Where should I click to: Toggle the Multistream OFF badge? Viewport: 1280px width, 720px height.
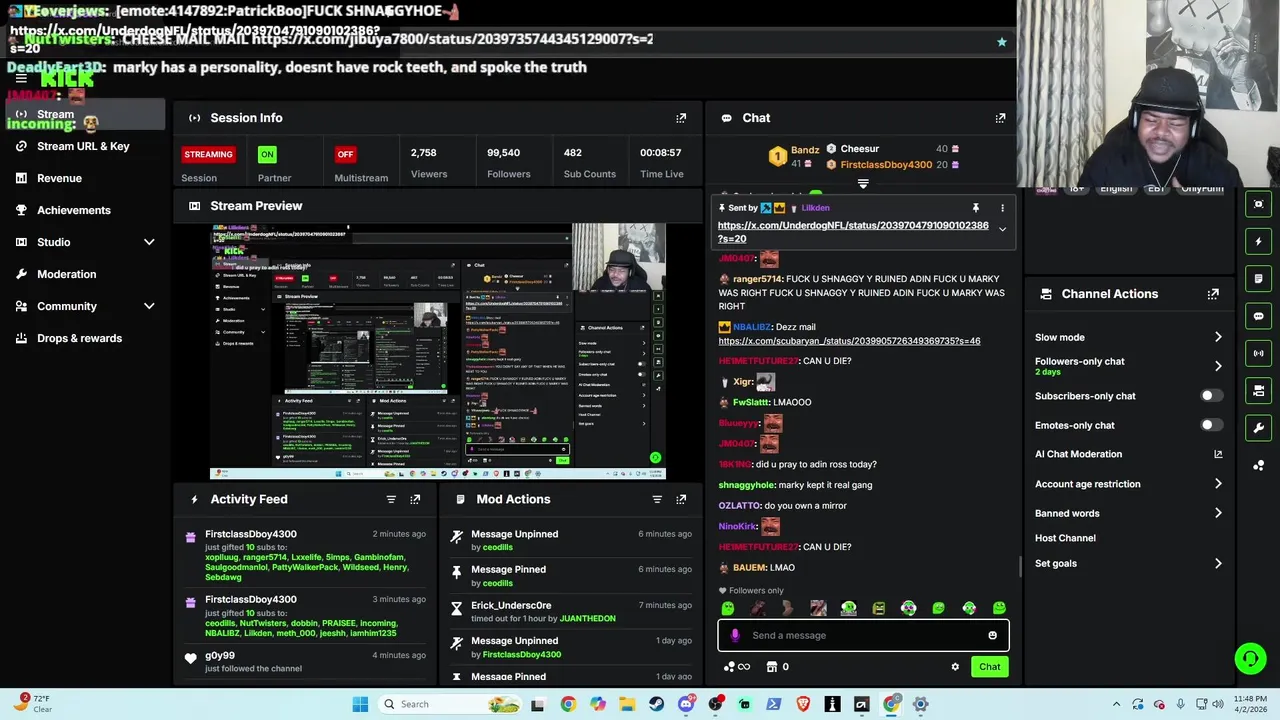pyautogui.click(x=345, y=154)
